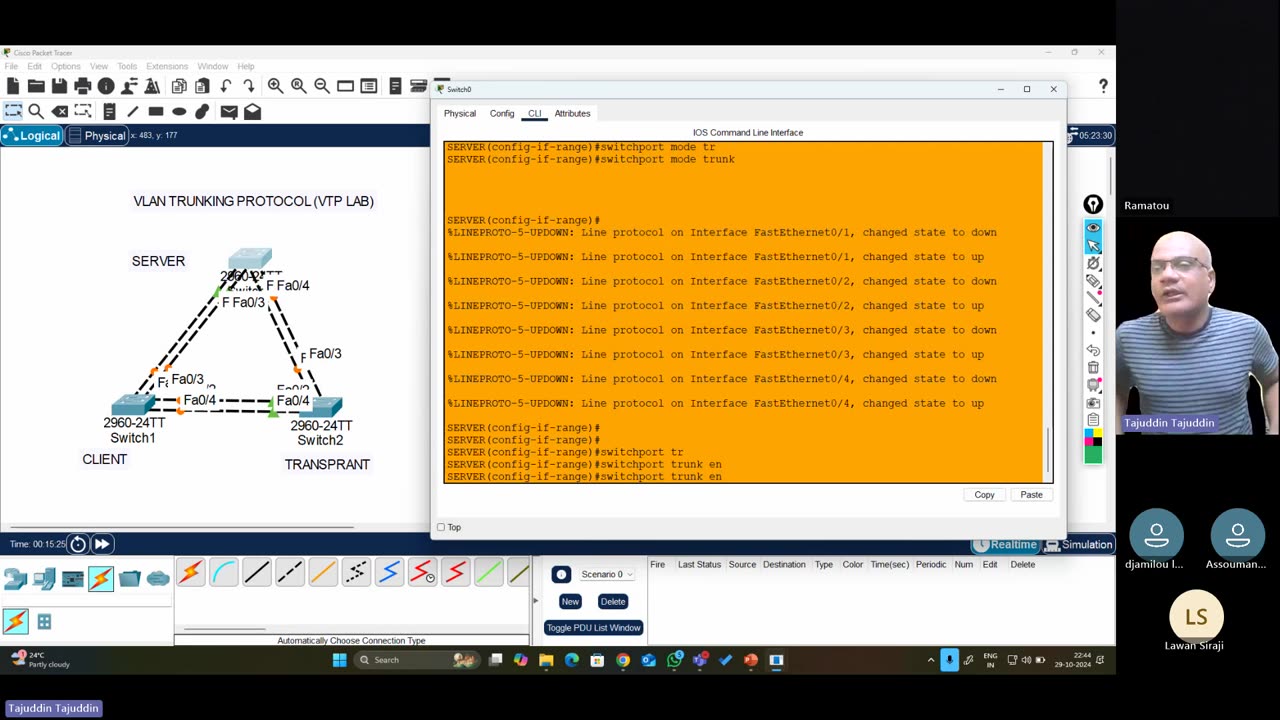Open the Attributes tab in Switch0
The height and width of the screenshot is (720, 1280).
[573, 113]
